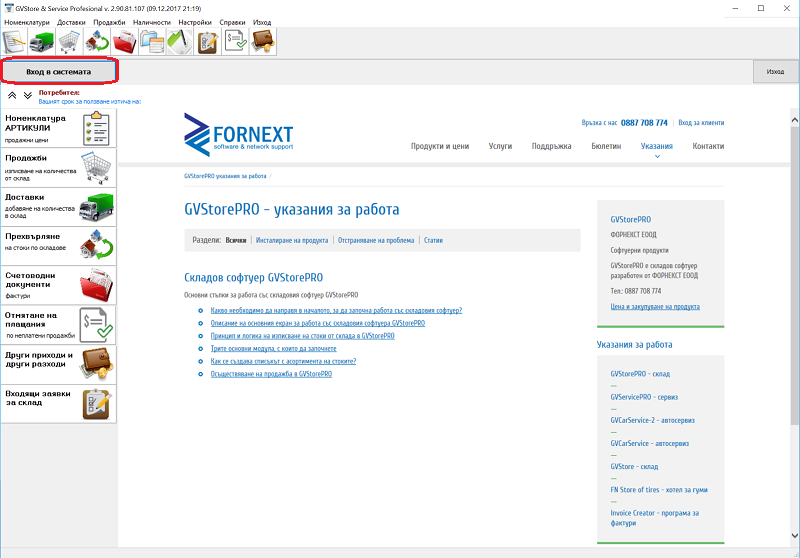Click the warehouse transfer toolbar icon

(96, 41)
